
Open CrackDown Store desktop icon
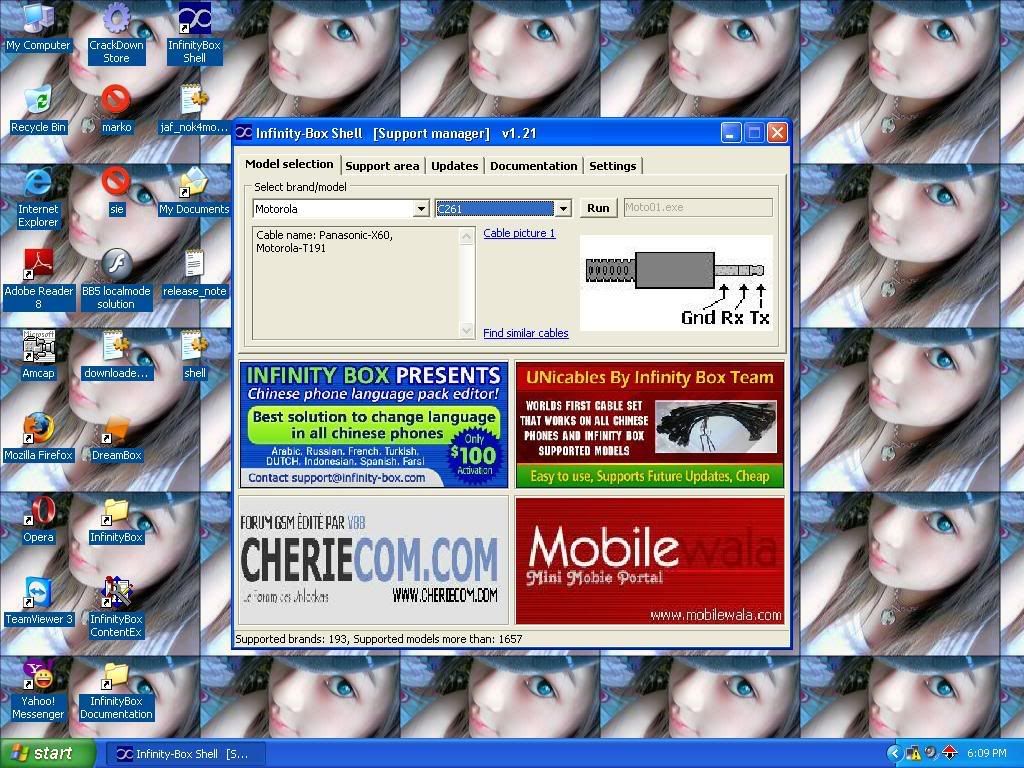pos(116,33)
